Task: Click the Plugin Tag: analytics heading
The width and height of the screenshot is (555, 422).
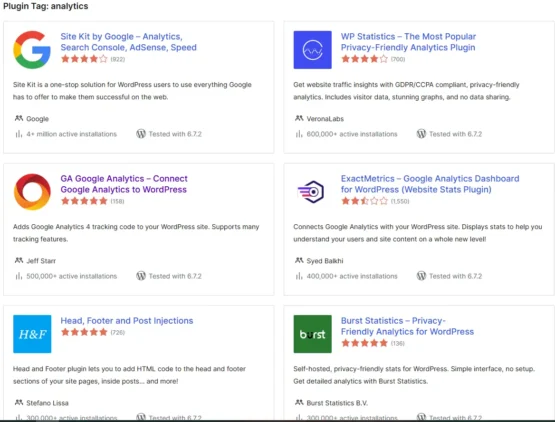Action: pos(46,6)
